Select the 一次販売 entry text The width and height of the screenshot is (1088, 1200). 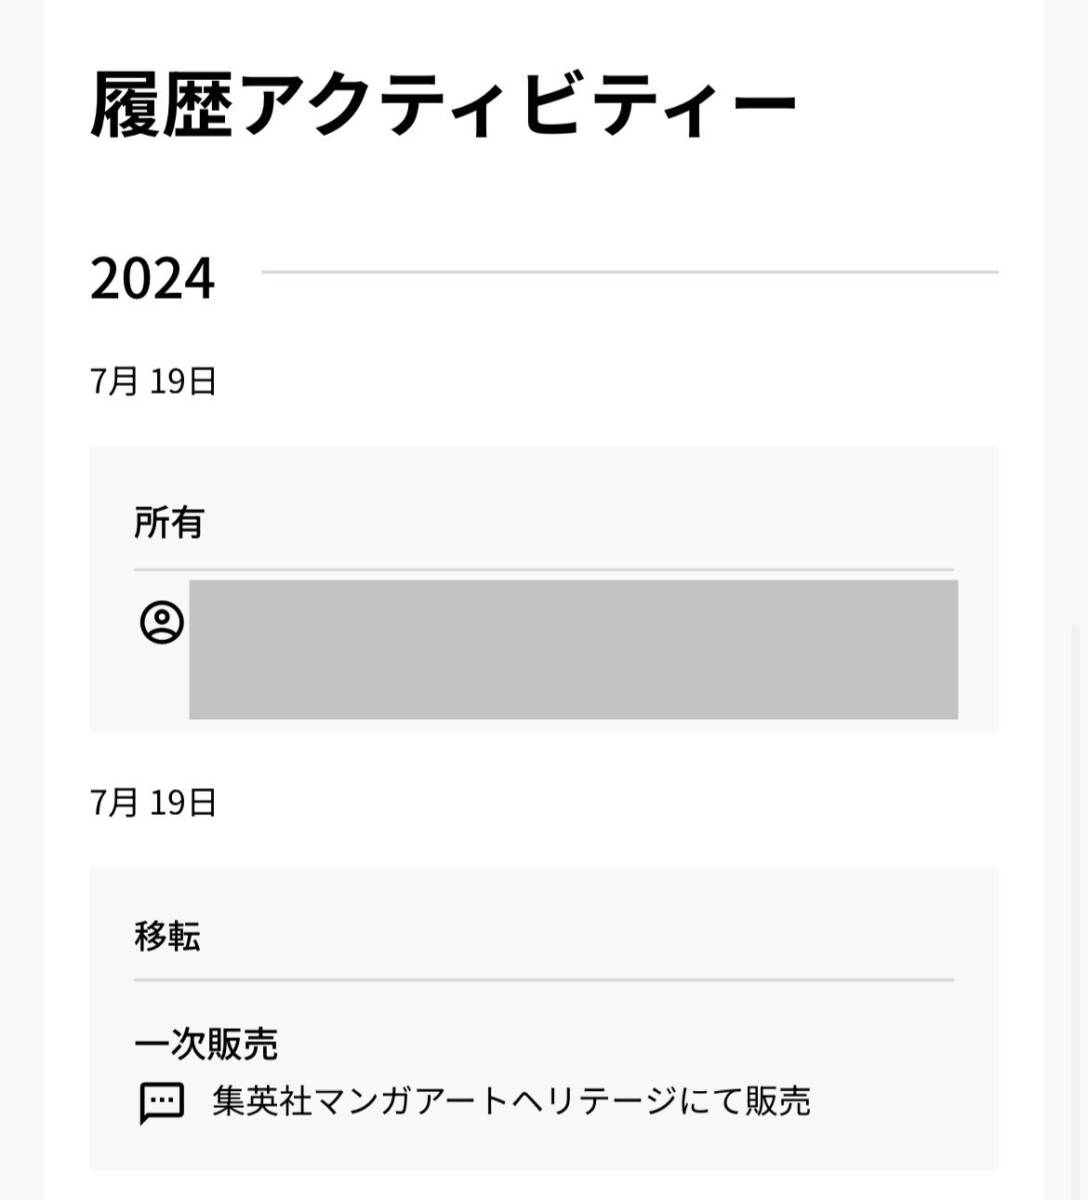point(206,1044)
